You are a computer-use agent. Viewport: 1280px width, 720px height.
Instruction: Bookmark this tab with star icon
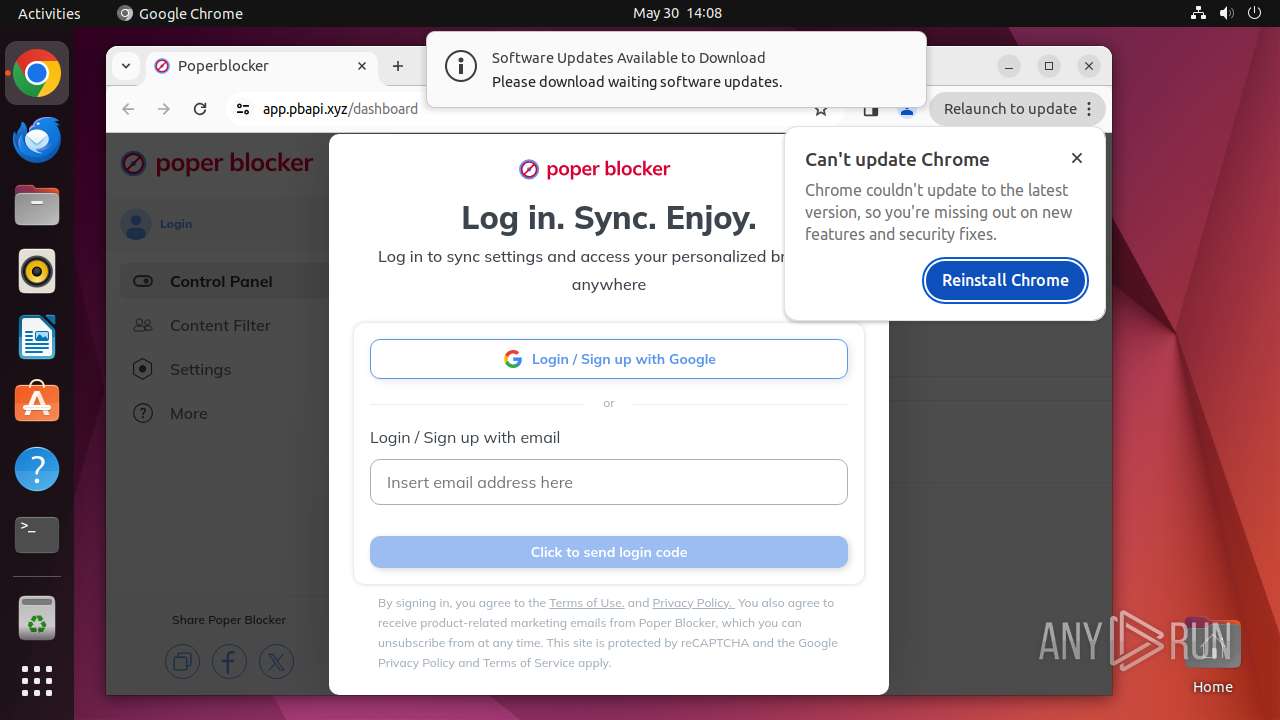pyautogui.click(x=821, y=110)
